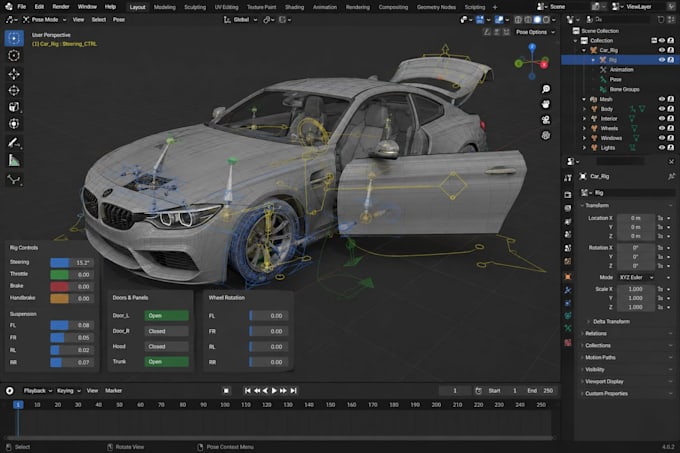The width and height of the screenshot is (680, 453).
Task: Activate the Scale tool icon
Action: point(14,107)
